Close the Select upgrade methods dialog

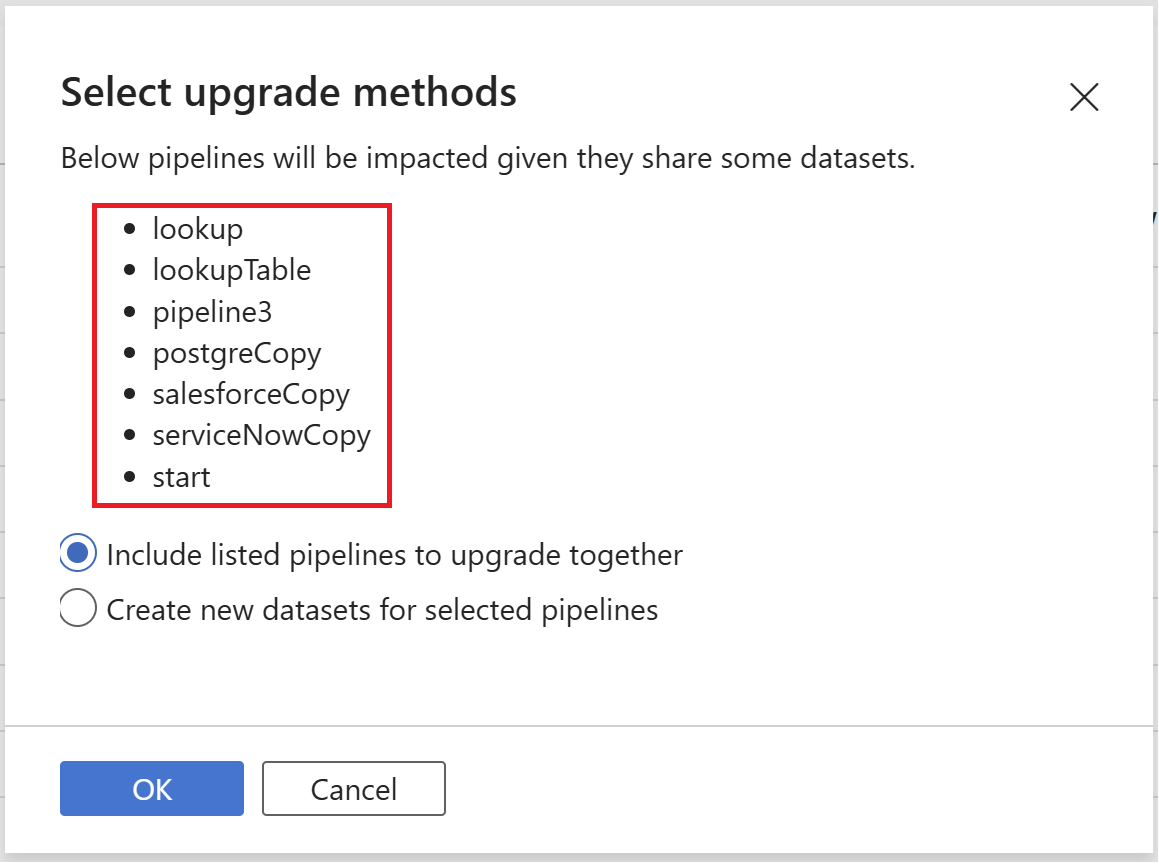[x=1084, y=97]
